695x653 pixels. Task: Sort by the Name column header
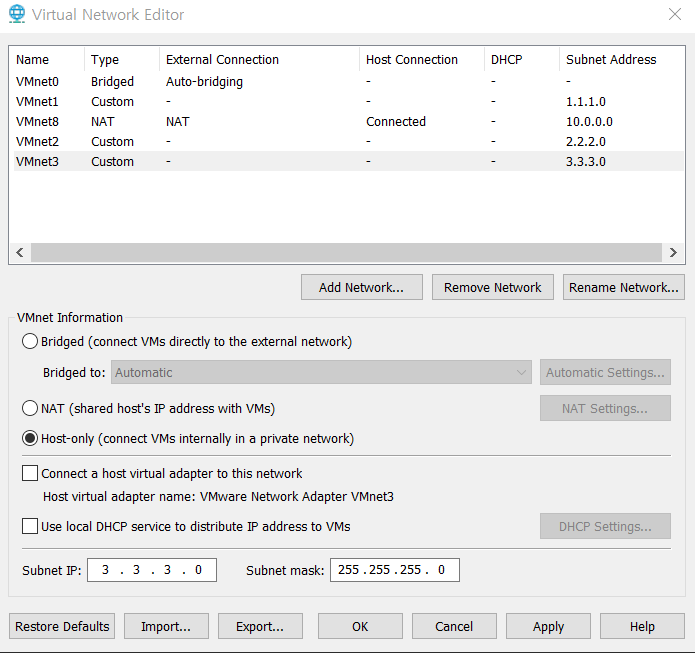click(47, 59)
